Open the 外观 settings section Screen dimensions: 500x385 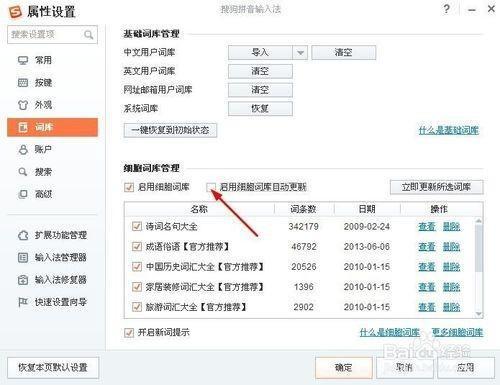click(x=43, y=105)
